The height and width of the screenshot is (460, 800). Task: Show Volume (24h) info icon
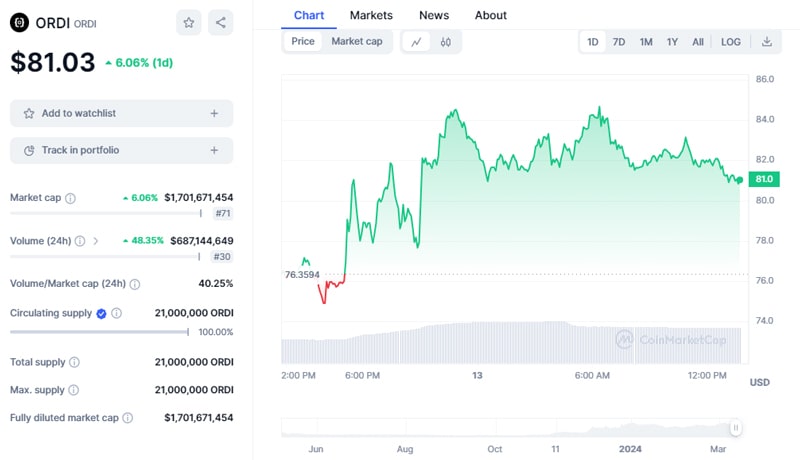[x=80, y=241]
